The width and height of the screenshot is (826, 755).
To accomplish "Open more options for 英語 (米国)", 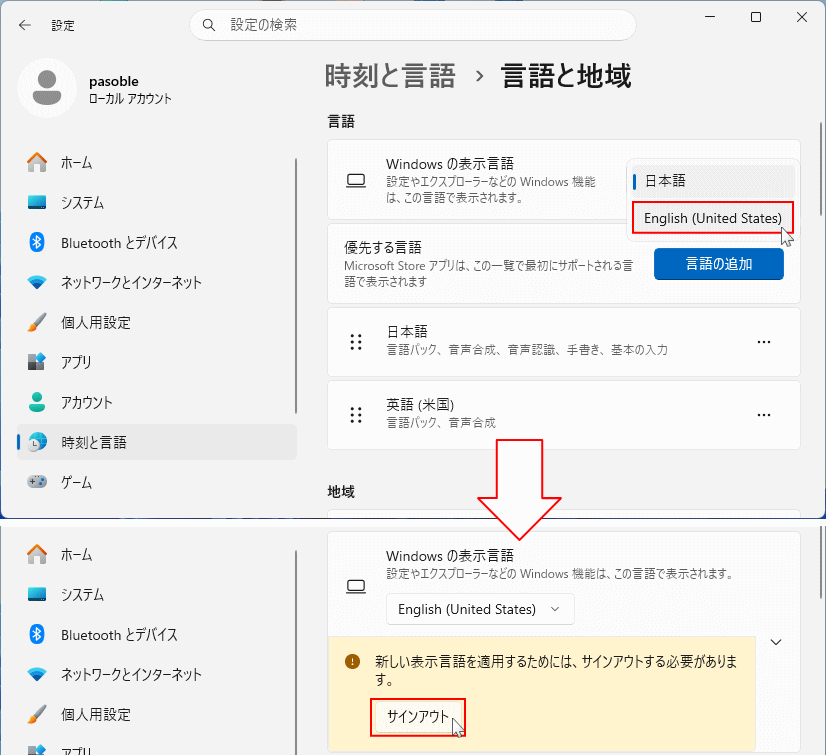I will point(764,414).
